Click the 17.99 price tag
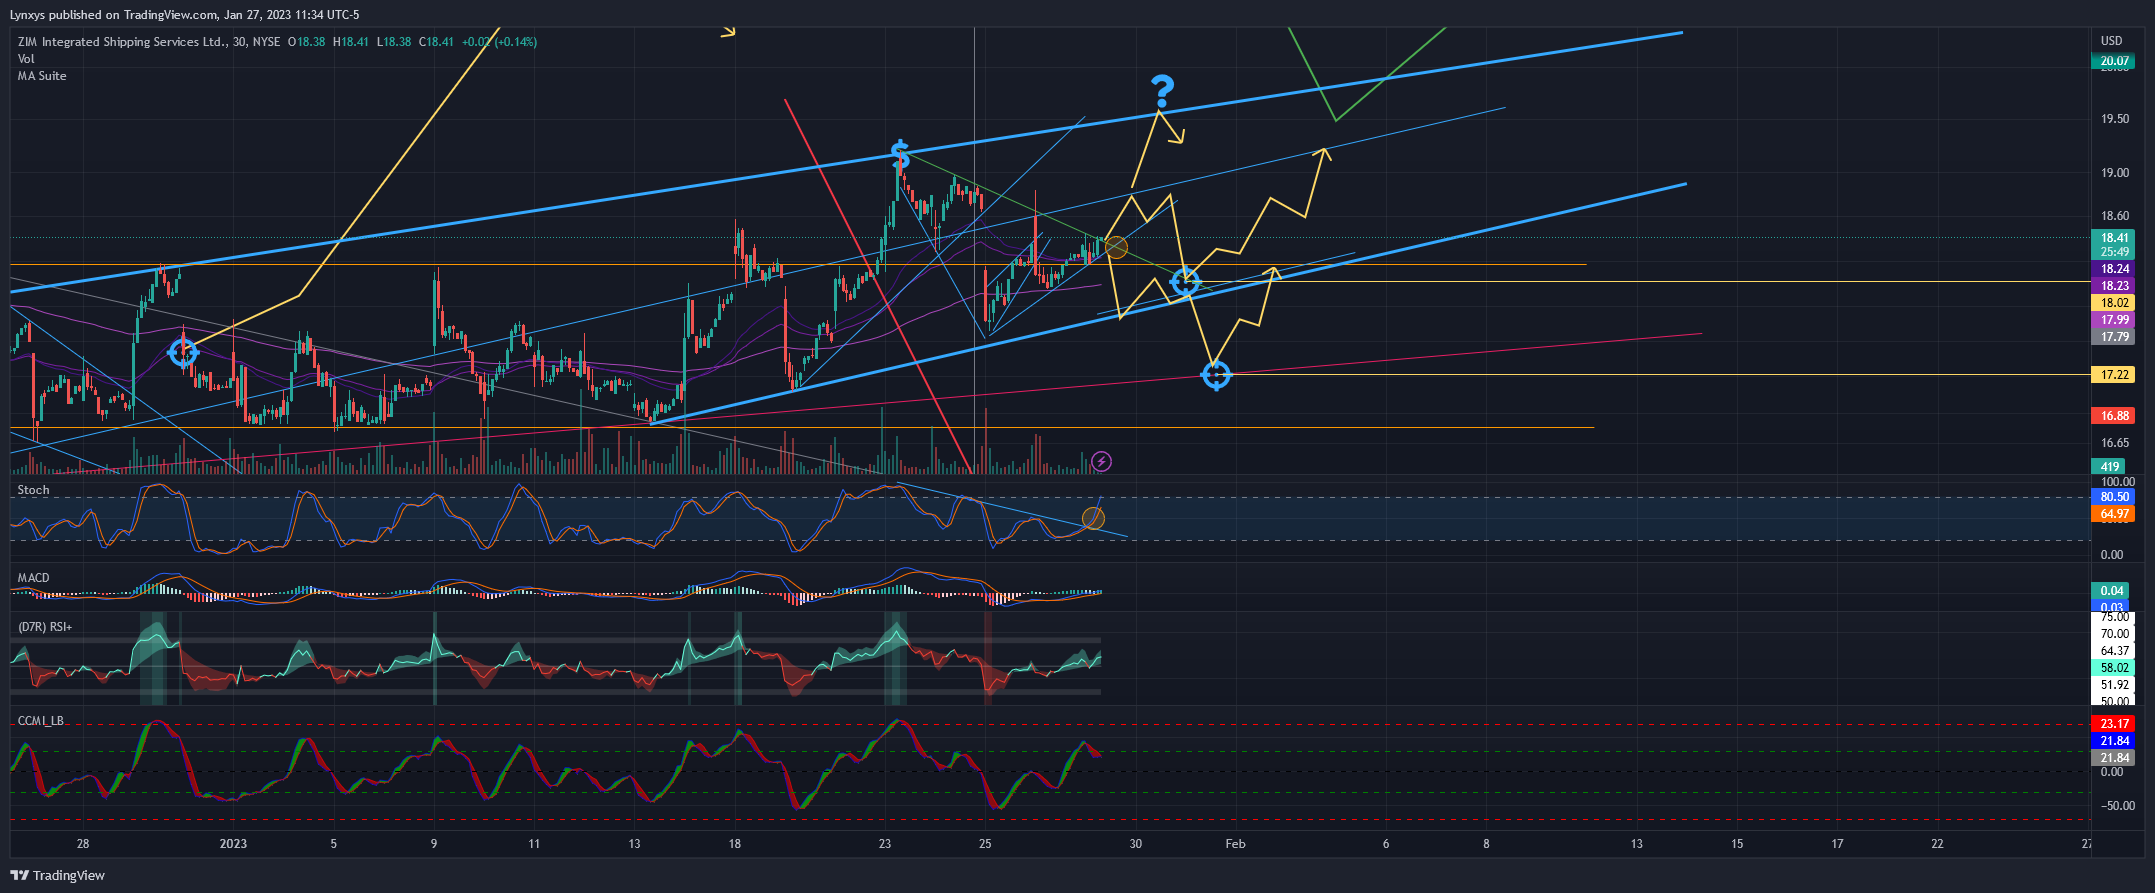 (2113, 320)
